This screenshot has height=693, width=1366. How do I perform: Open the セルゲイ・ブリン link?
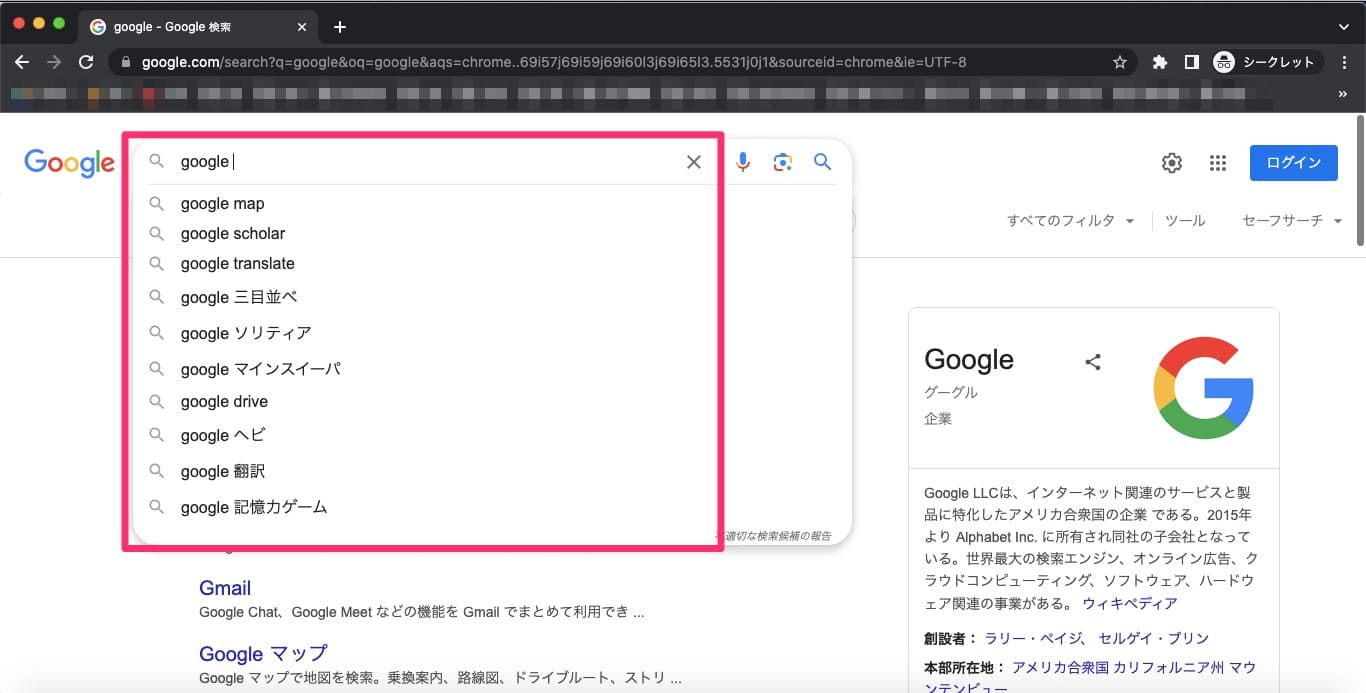(1154, 638)
